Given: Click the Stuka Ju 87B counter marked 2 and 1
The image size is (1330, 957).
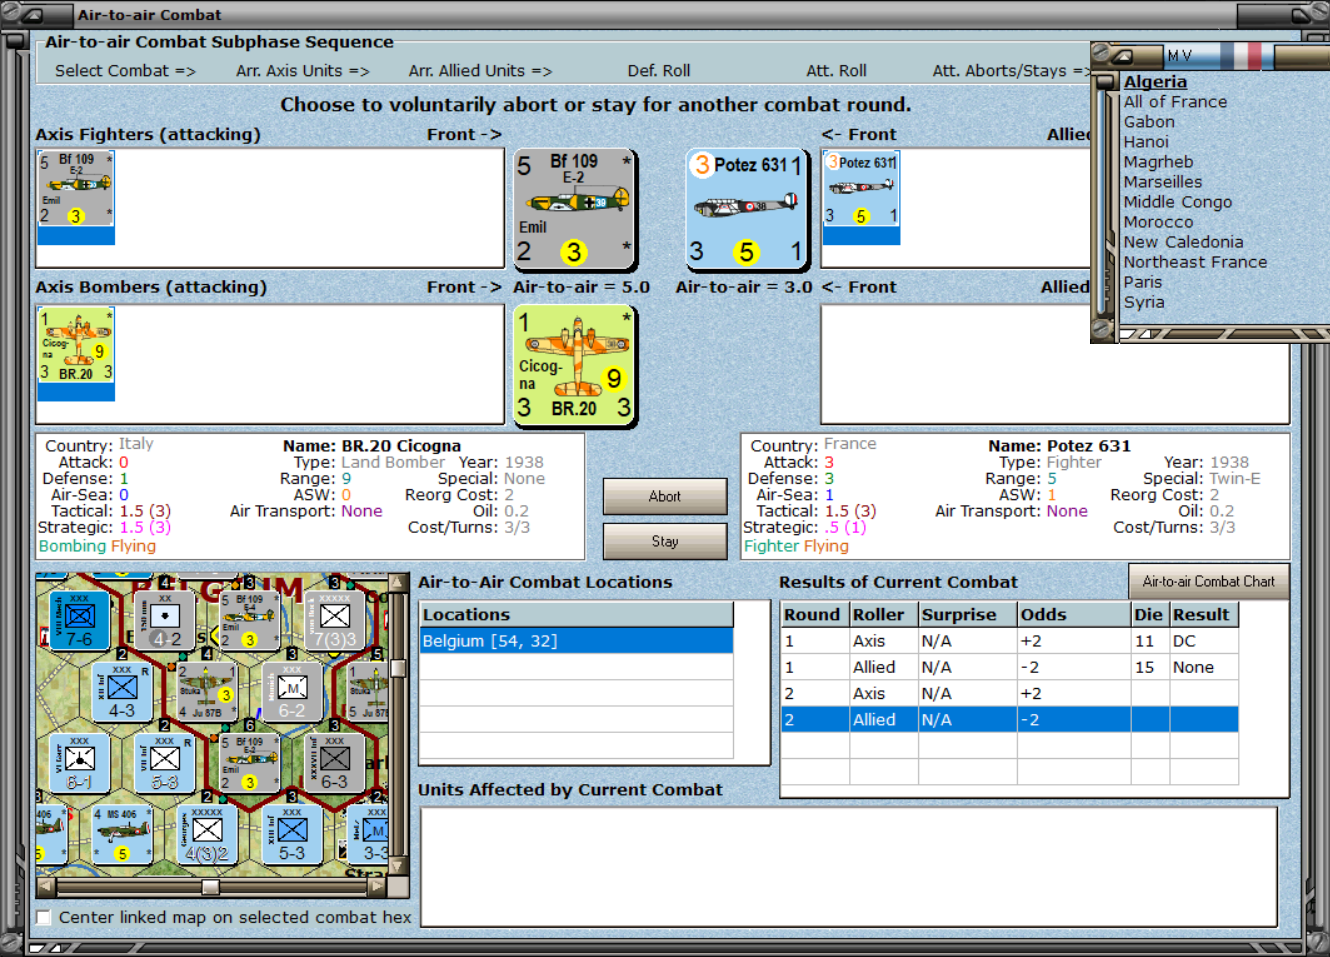Looking at the screenshot, I should click(206, 691).
